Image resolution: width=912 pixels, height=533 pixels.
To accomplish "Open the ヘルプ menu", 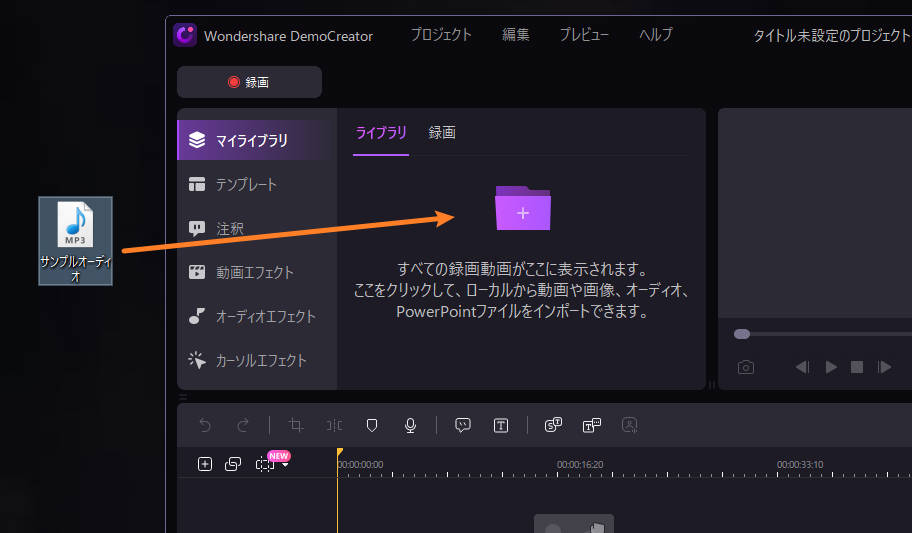I will (656, 35).
